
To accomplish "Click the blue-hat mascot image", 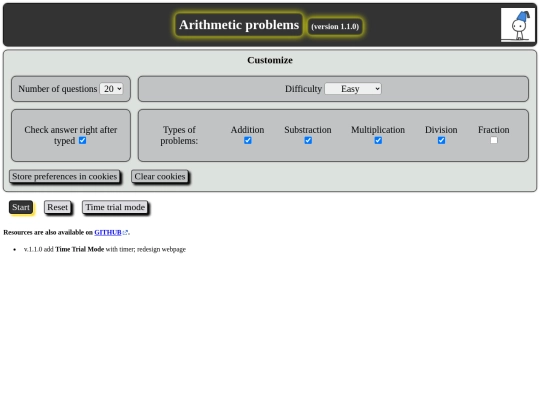I will pyautogui.click(x=518, y=25).
